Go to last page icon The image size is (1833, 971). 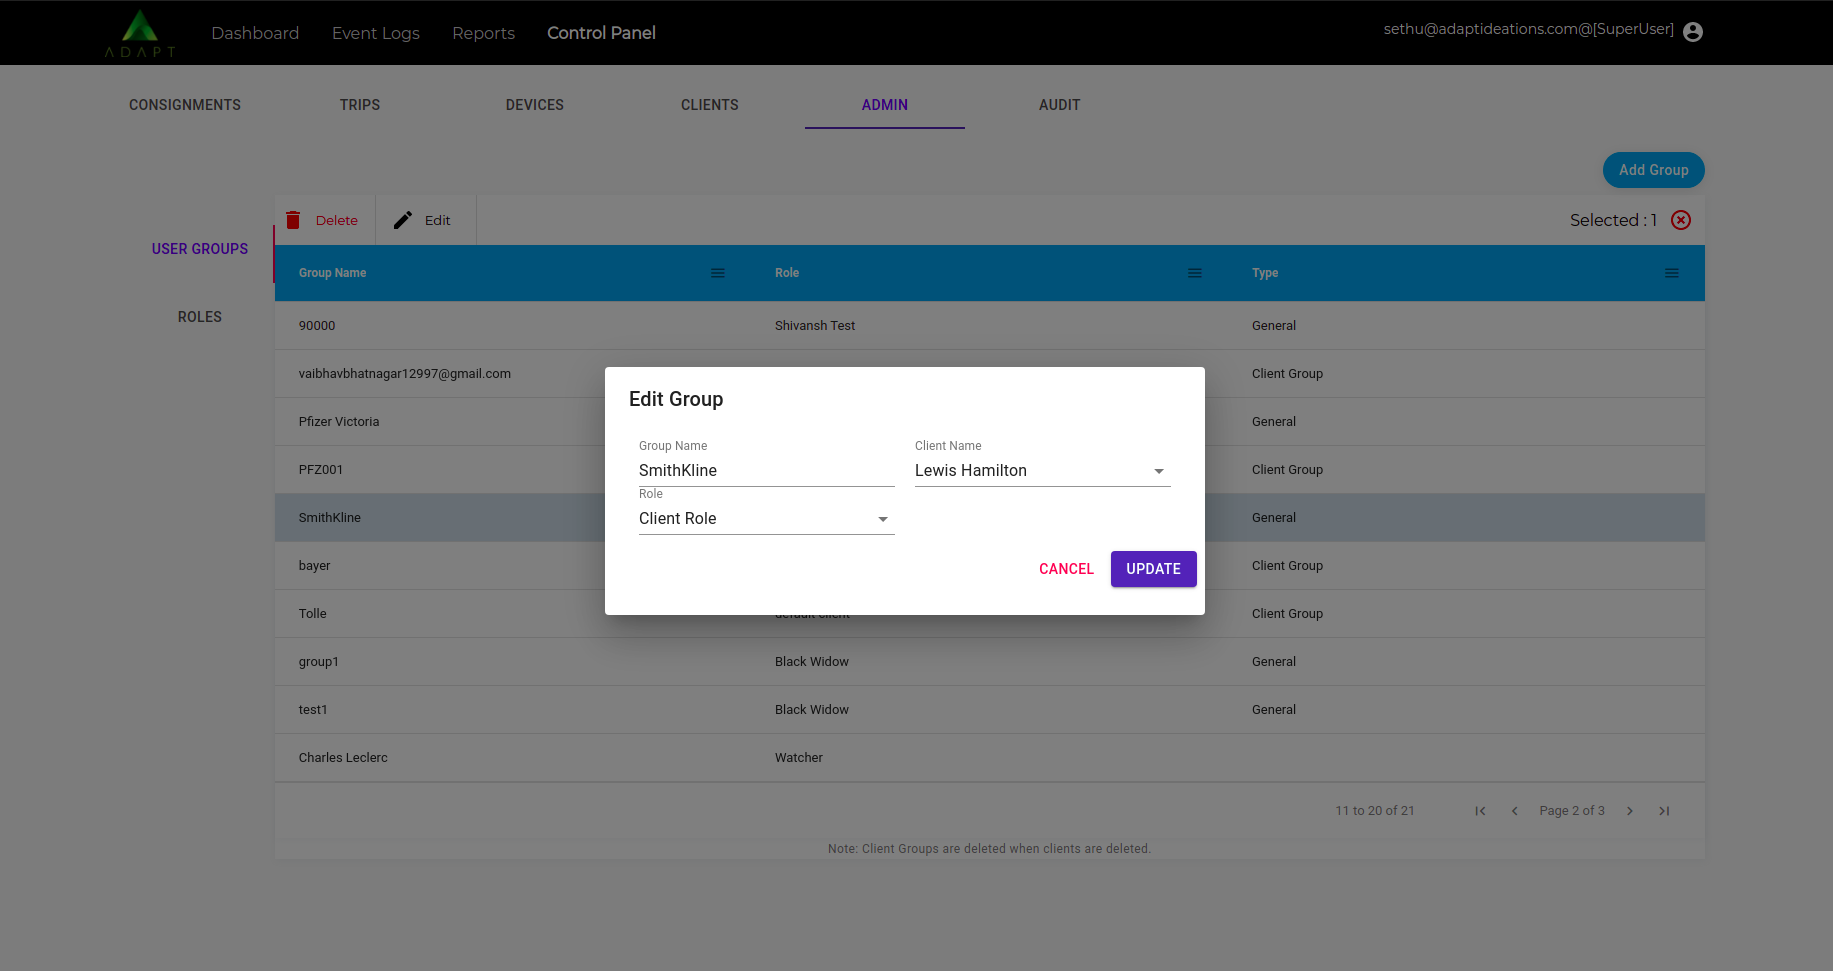tap(1664, 811)
